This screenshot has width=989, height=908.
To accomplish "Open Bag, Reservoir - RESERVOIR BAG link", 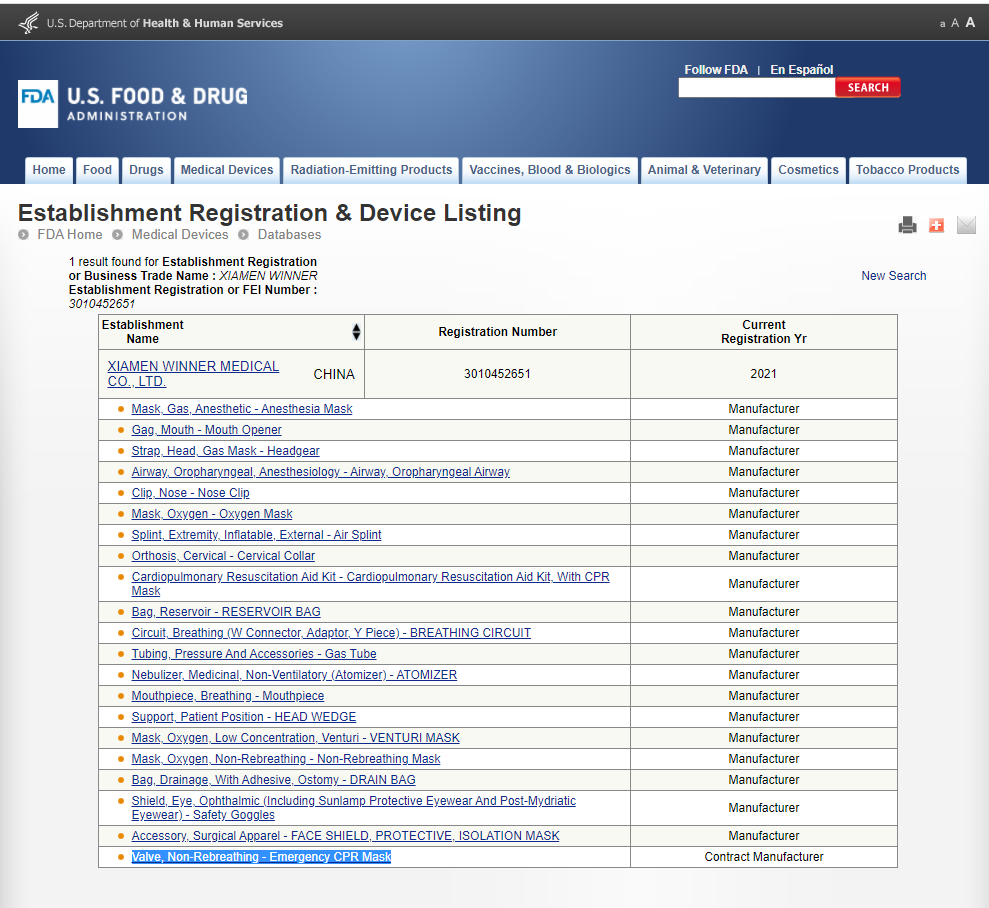I will [226, 612].
